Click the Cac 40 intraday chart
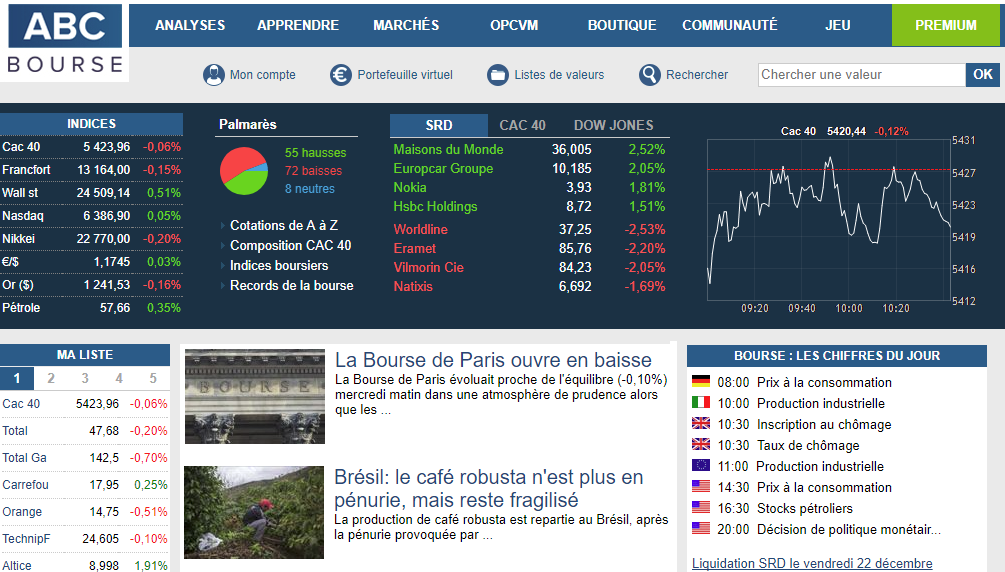 (x=829, y=220)
